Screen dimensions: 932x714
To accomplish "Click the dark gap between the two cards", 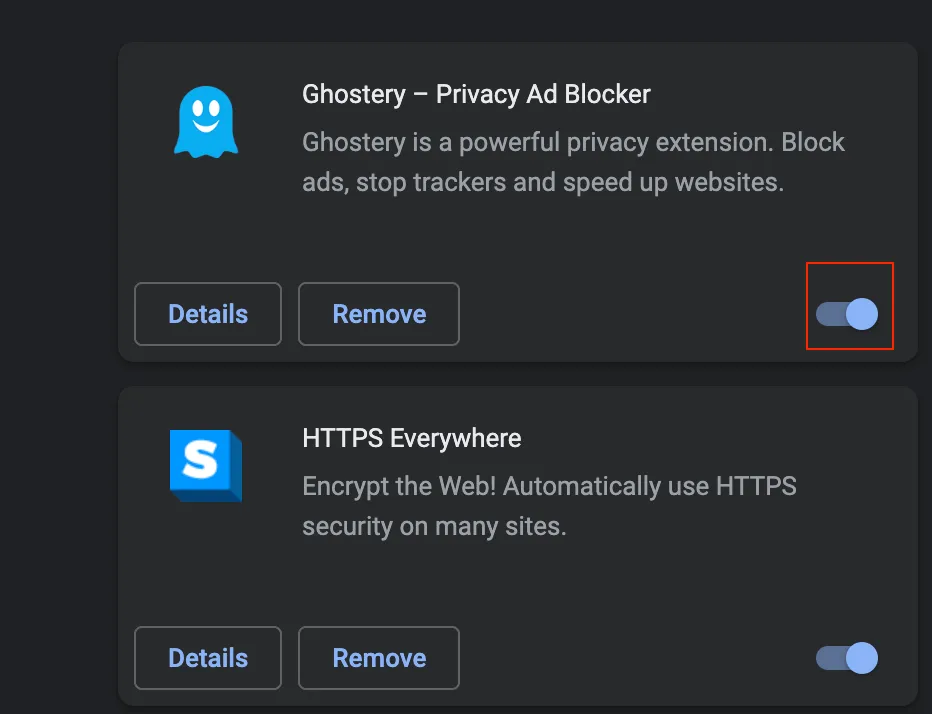I will click(517, 374).
